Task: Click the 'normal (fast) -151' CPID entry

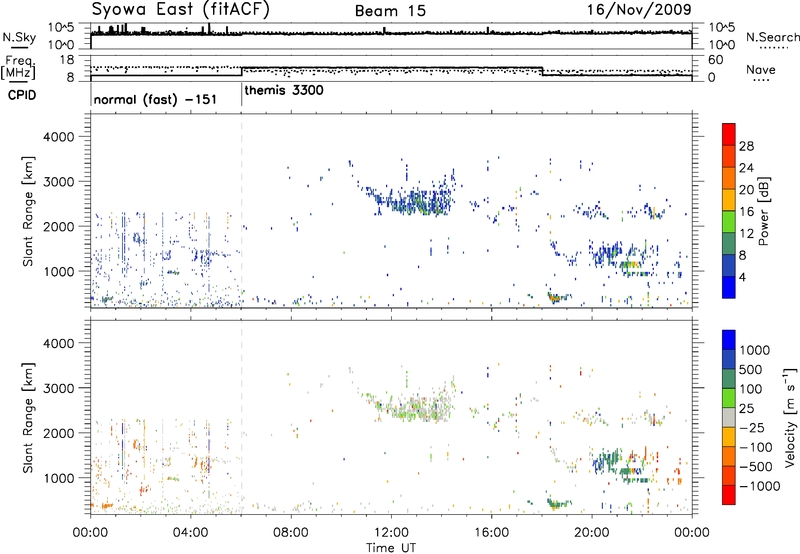Action: (155, 99)
